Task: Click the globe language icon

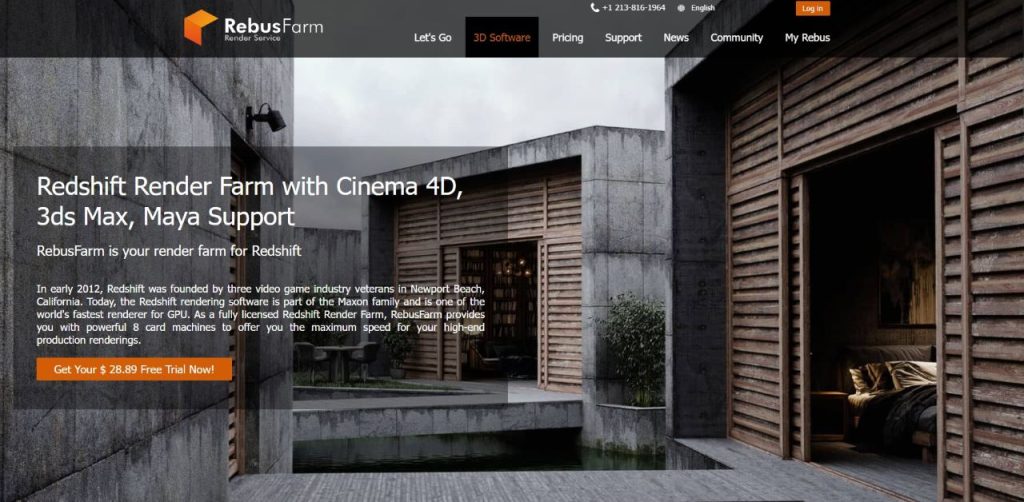Action: [x=681, y=8]
